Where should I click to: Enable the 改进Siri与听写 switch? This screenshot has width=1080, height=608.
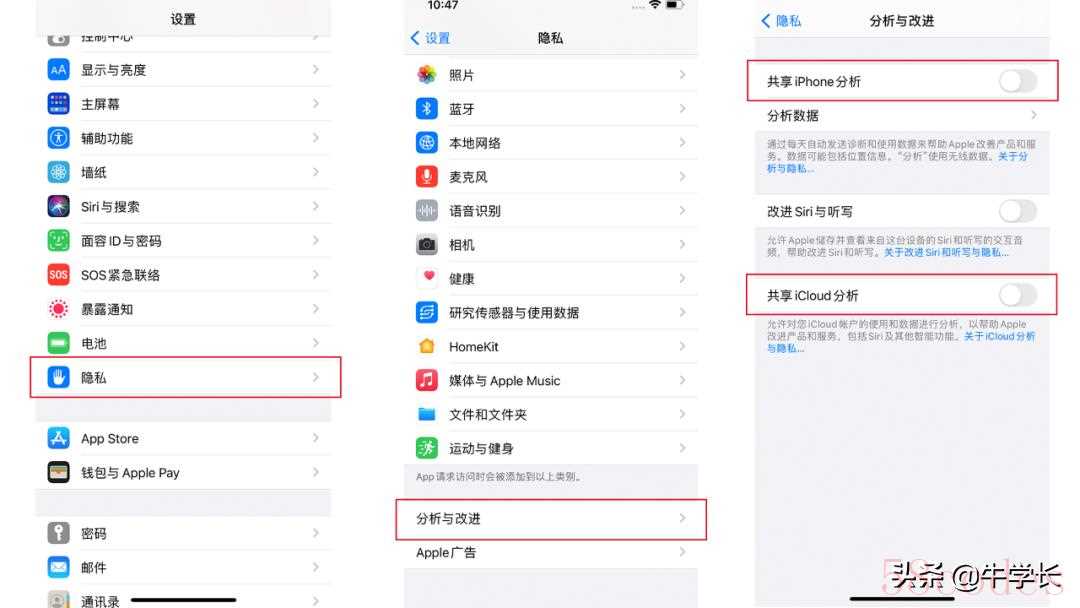coord(1017,211)
